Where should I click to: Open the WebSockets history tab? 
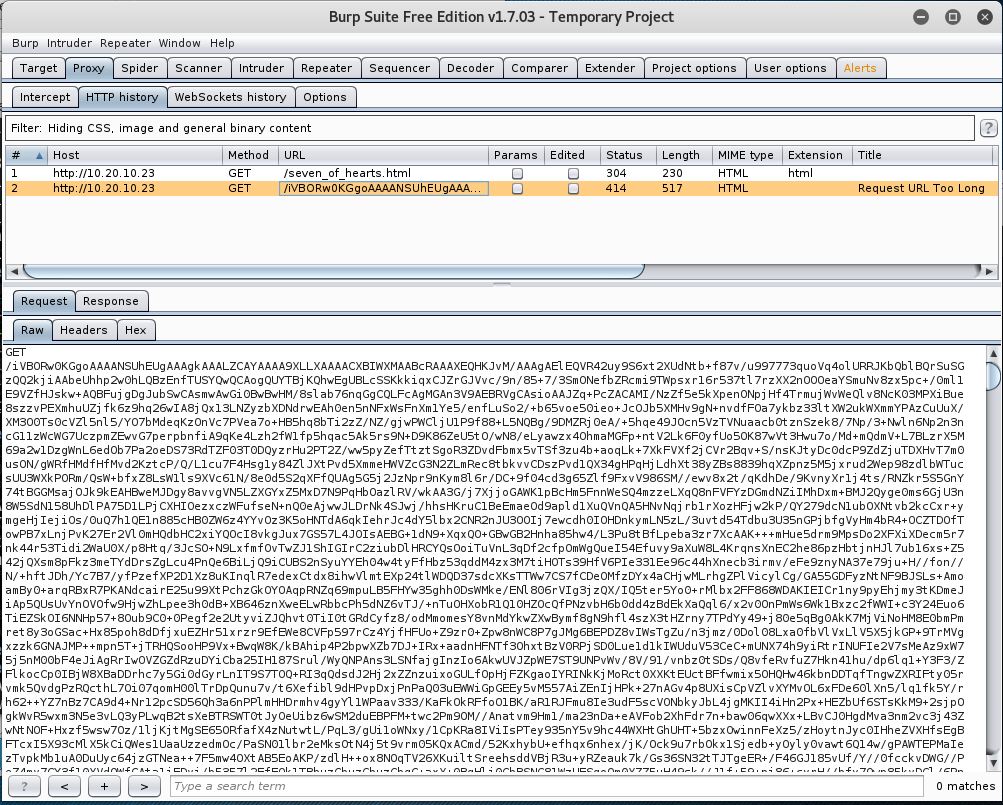230,97
